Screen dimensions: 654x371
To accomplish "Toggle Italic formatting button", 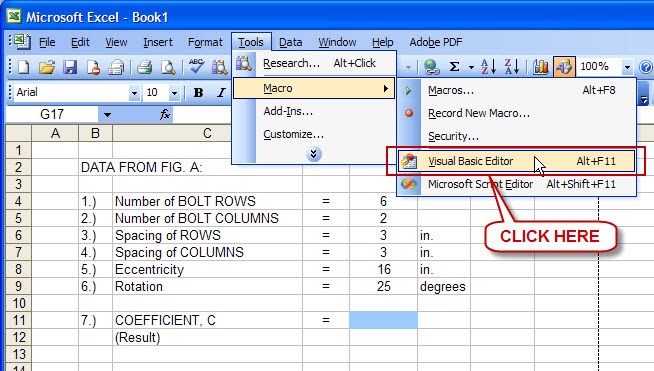I will pyautogui.click(x=221, y=93).
